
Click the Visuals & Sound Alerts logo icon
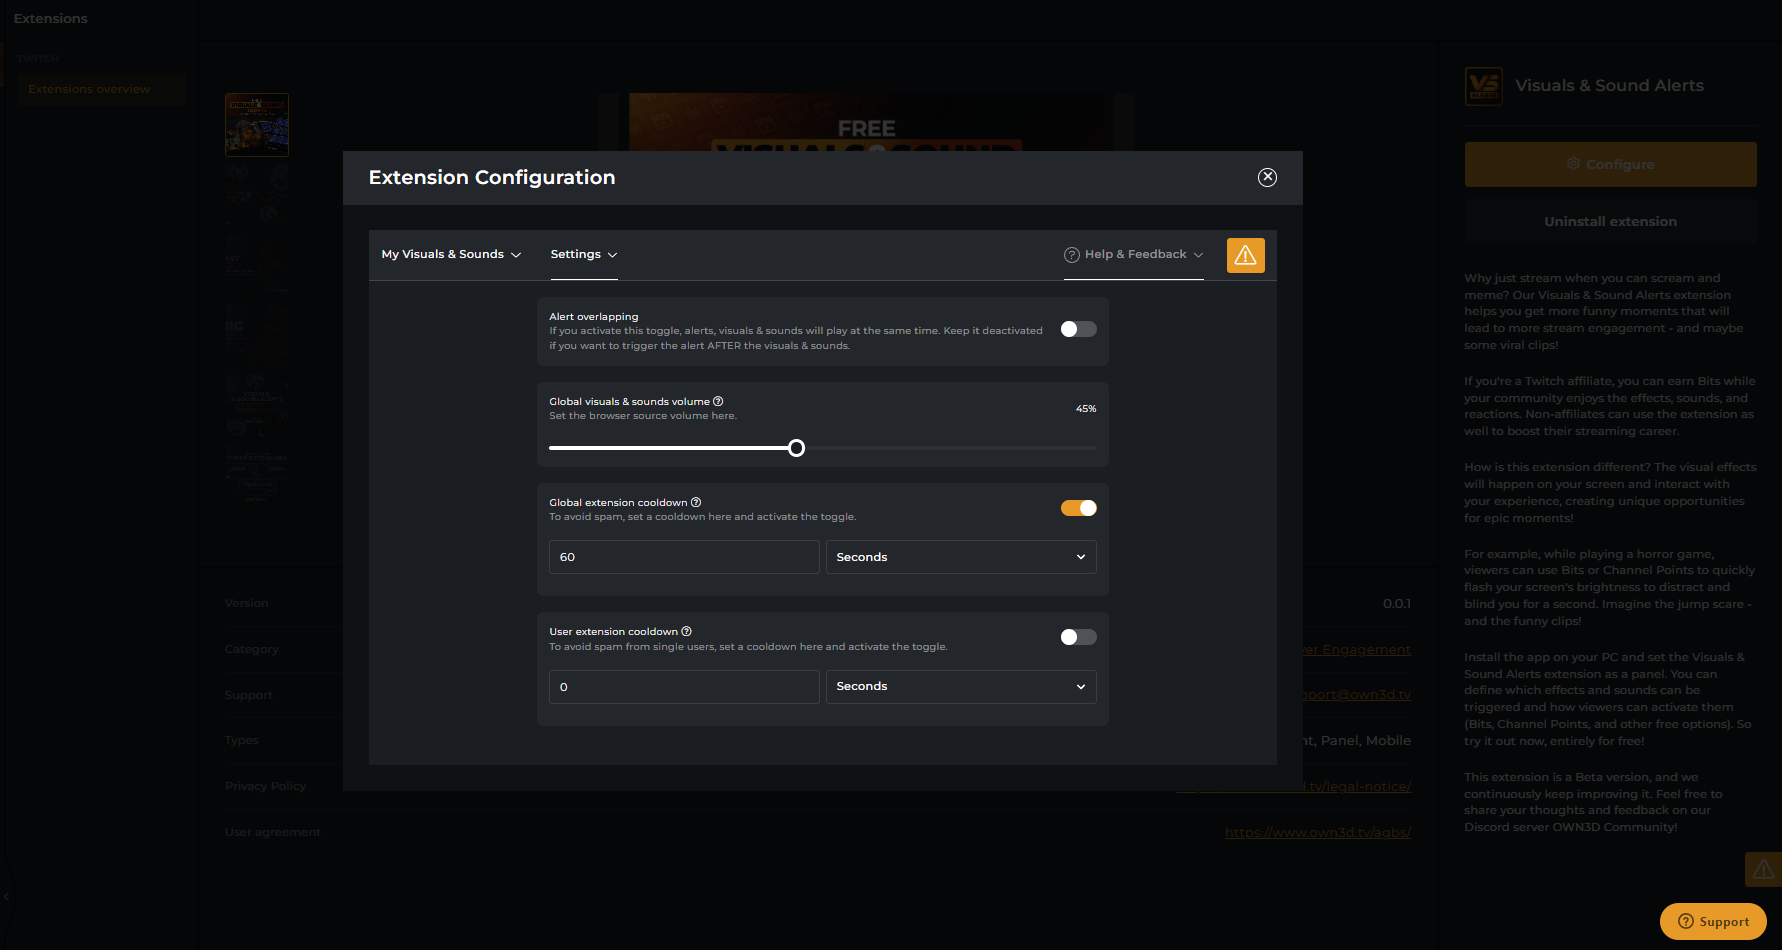coord(1484,86)
